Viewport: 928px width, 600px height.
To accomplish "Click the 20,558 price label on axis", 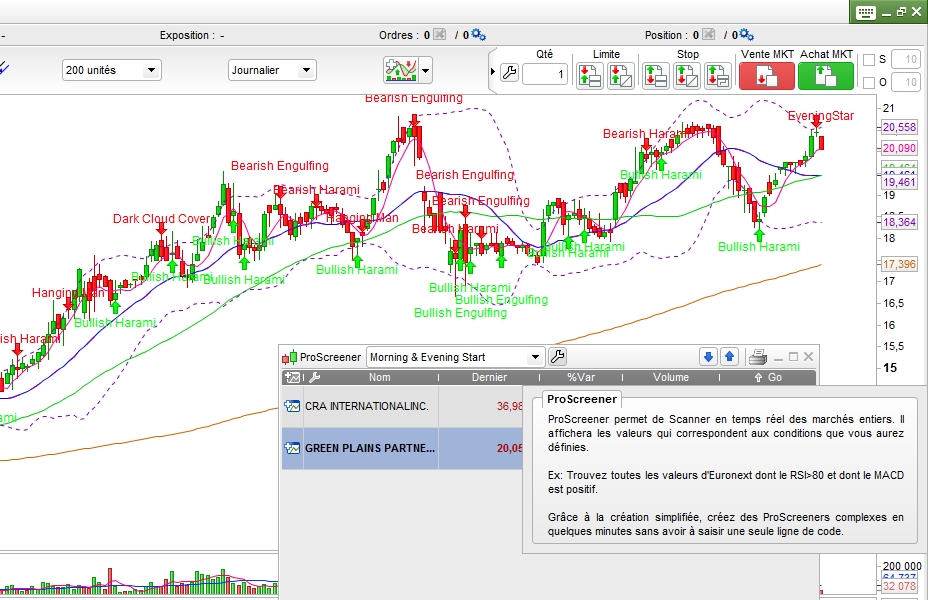I will (898, 127).
